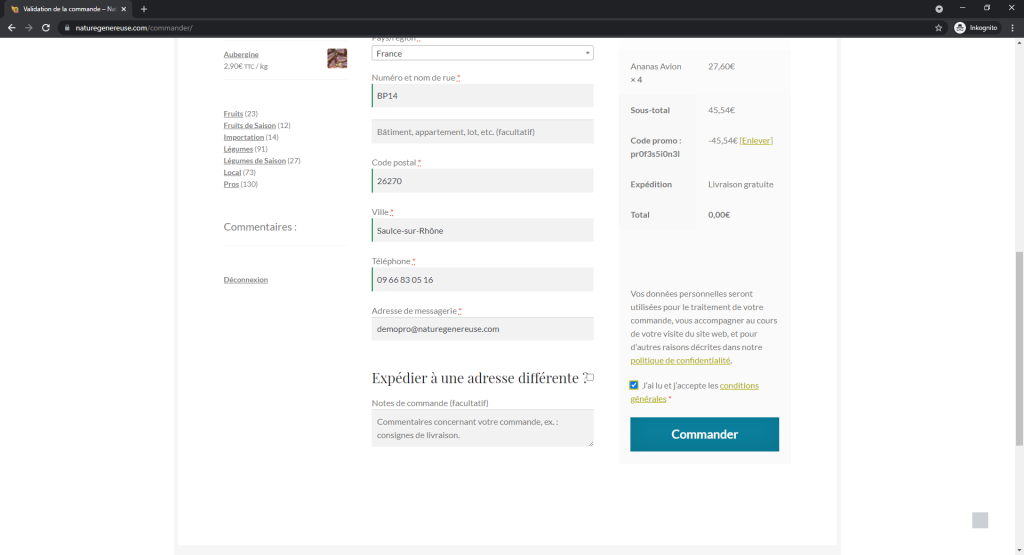Click the grey back-to-top square button
Viewport: 1024px width, 555px height.
point(980,520)
